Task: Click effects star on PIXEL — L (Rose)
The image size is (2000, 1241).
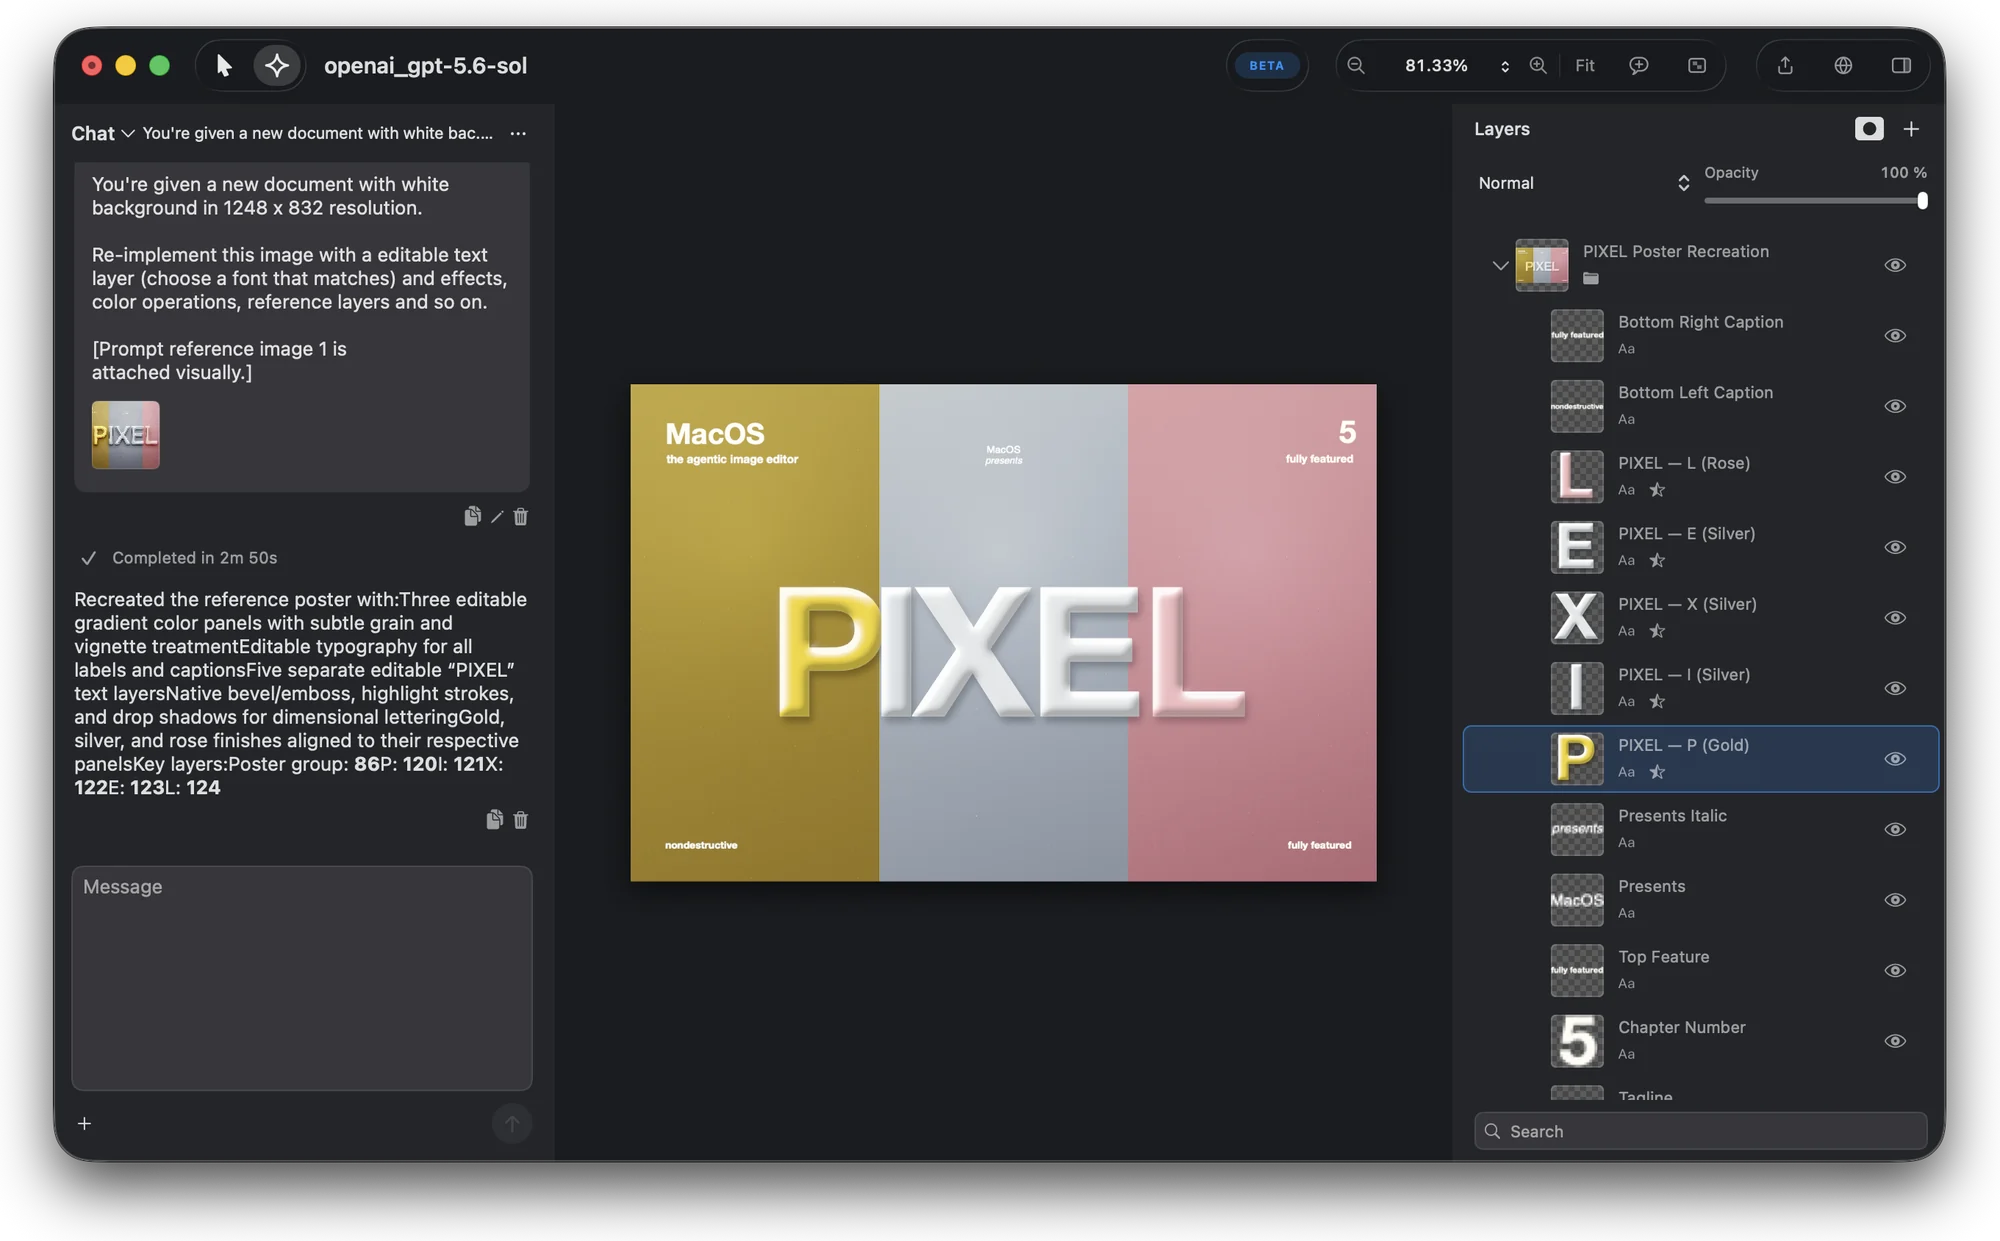Action: point(1657,490)
